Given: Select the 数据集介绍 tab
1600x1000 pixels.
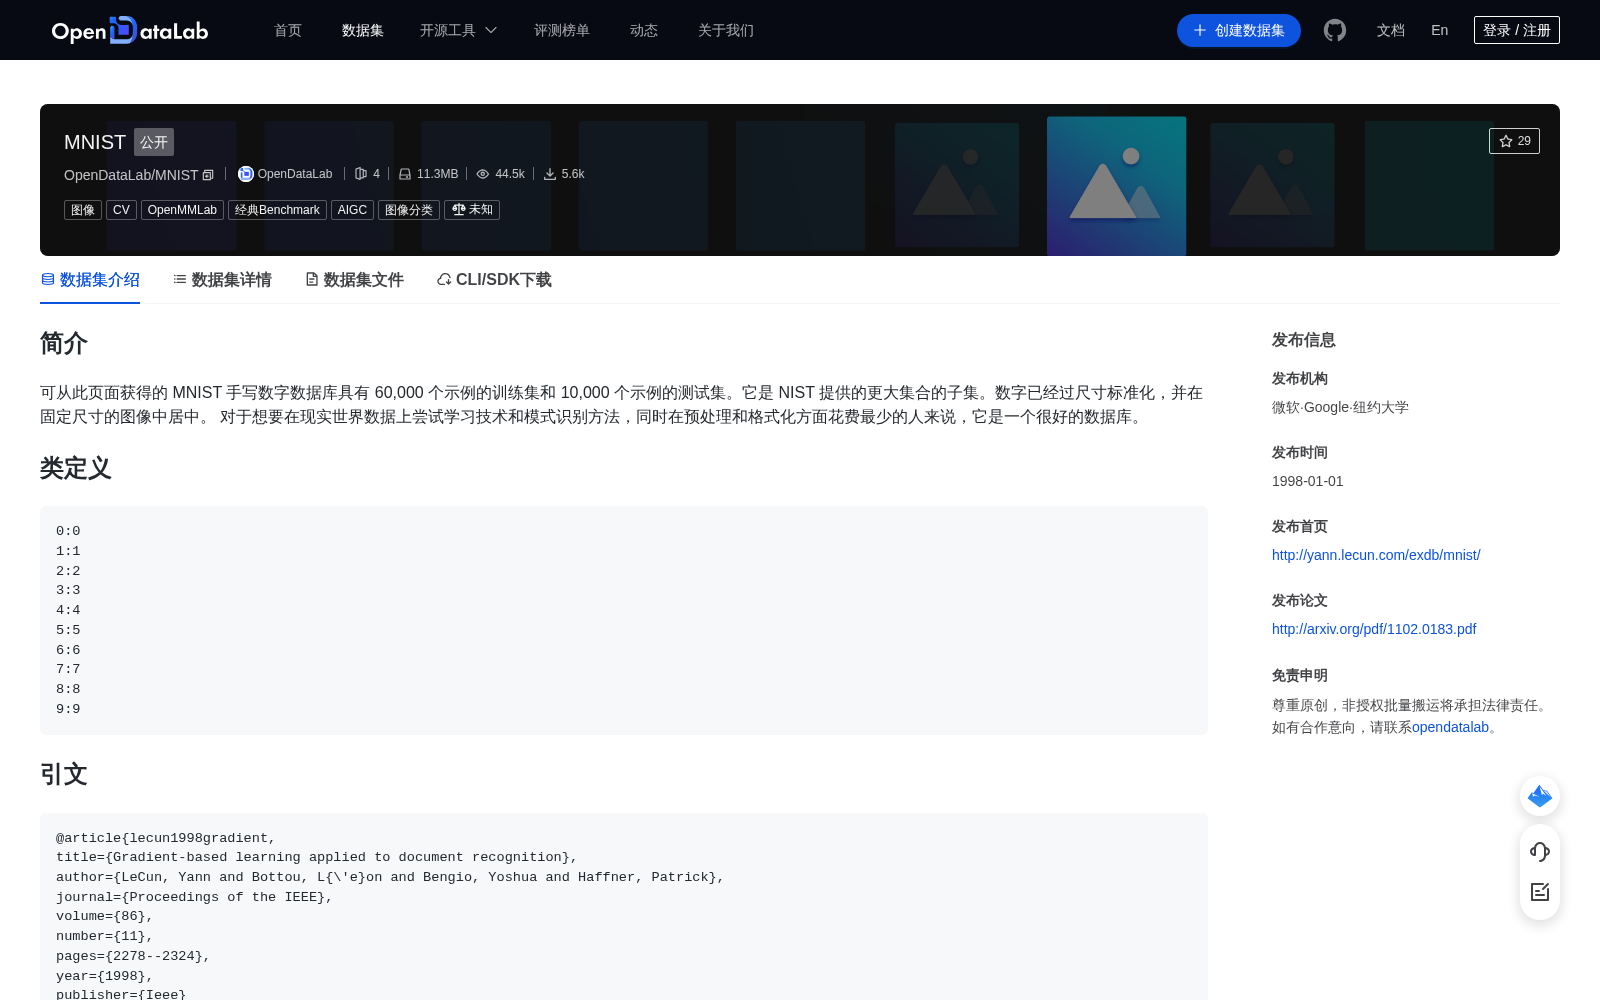Looking at the screenshot, I should pyautogui.click(x=90, y=280).
